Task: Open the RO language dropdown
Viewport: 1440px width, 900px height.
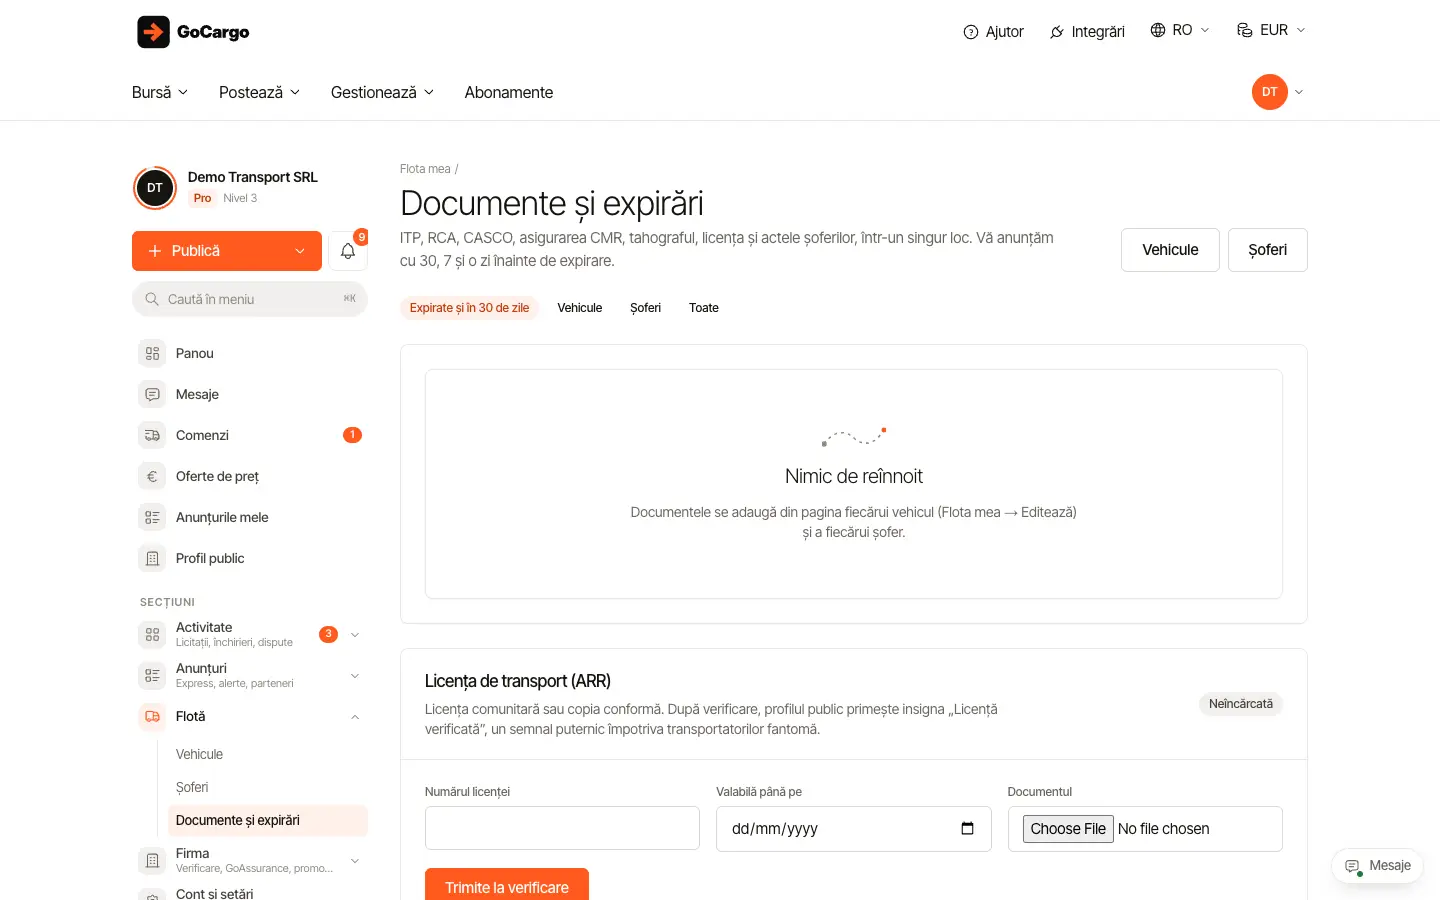Action: coord(1180,30)
